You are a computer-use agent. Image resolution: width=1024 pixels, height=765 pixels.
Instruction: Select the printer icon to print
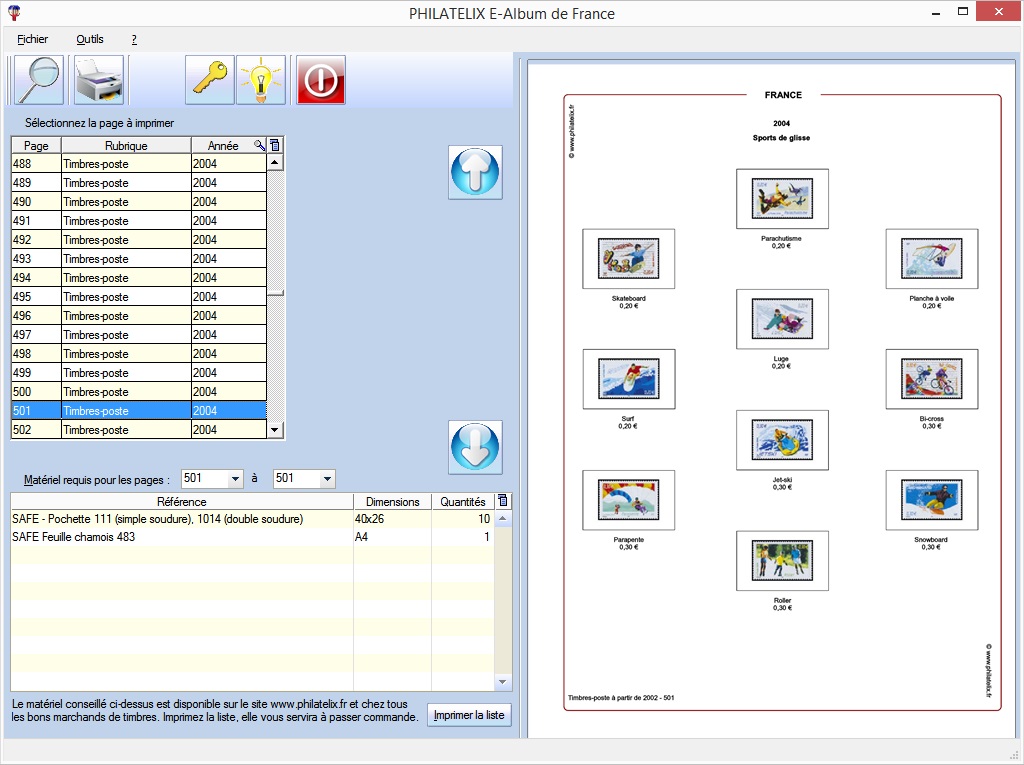tap(97, 80)
